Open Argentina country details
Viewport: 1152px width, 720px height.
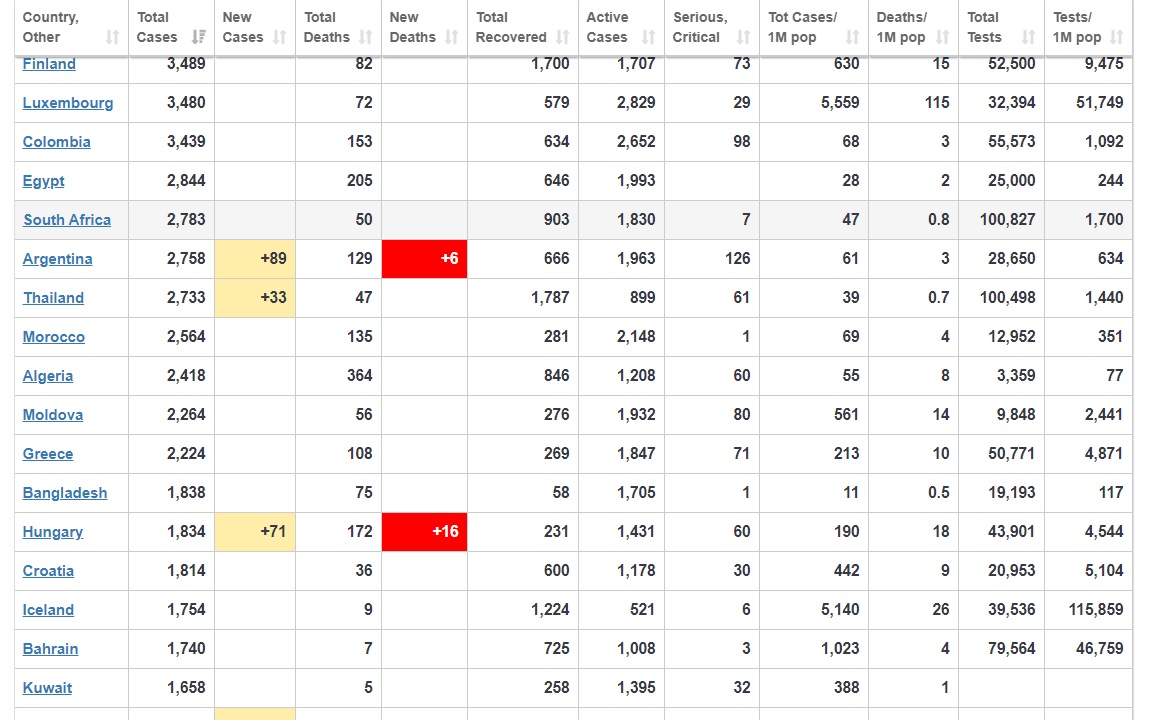pos(57,259)
